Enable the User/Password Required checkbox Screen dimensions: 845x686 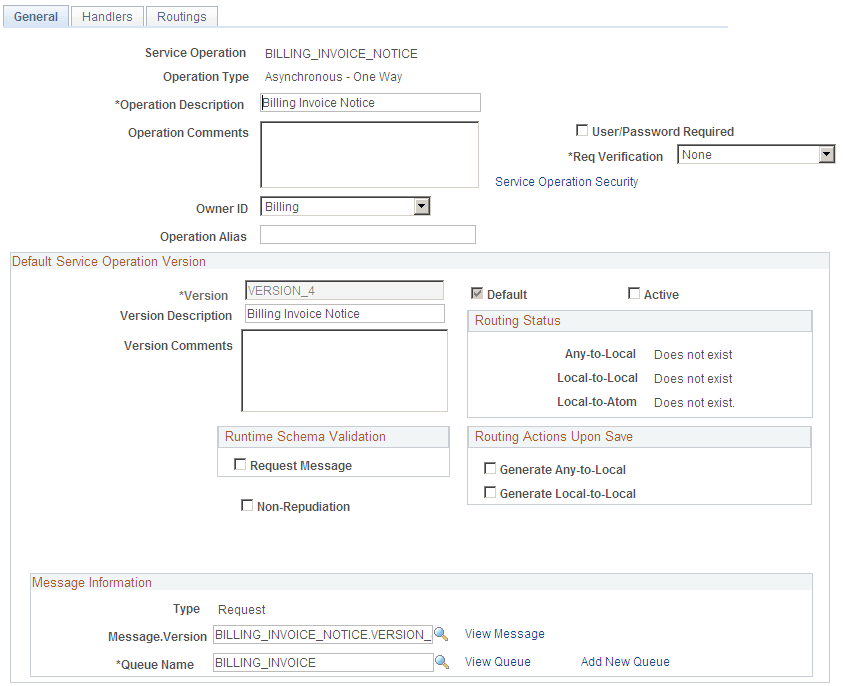[x=582, y=131]
